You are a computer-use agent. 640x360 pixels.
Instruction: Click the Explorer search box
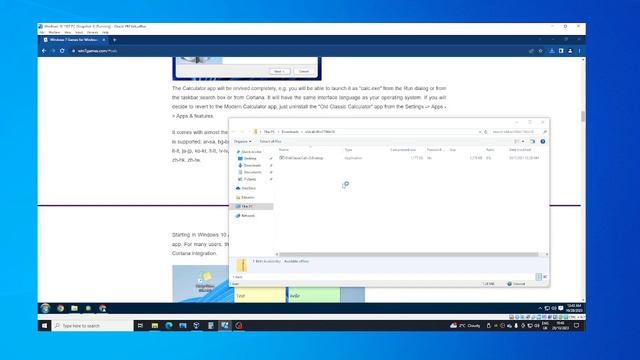click(518, 132)
